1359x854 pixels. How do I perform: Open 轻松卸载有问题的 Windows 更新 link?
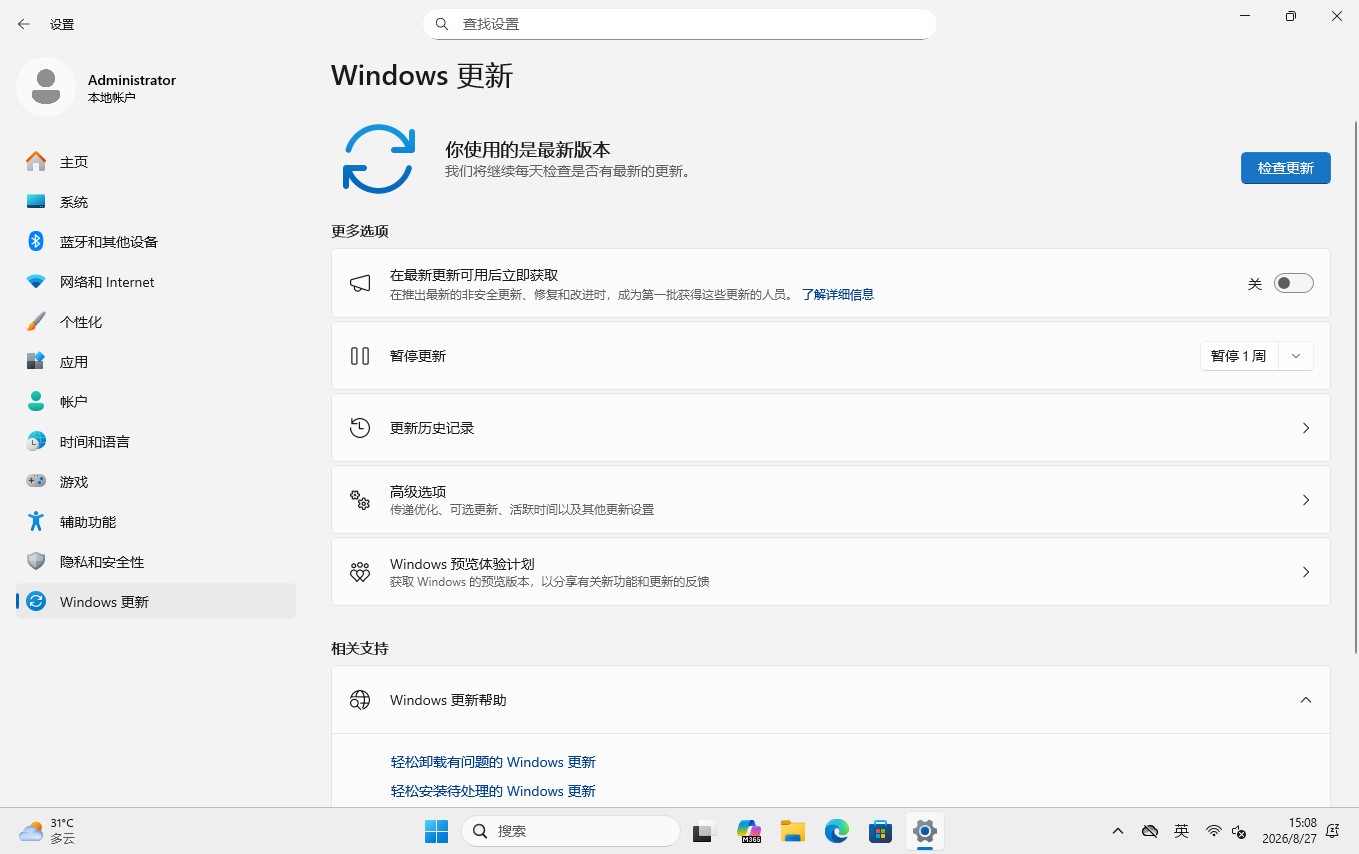click(x=493, y=762)
